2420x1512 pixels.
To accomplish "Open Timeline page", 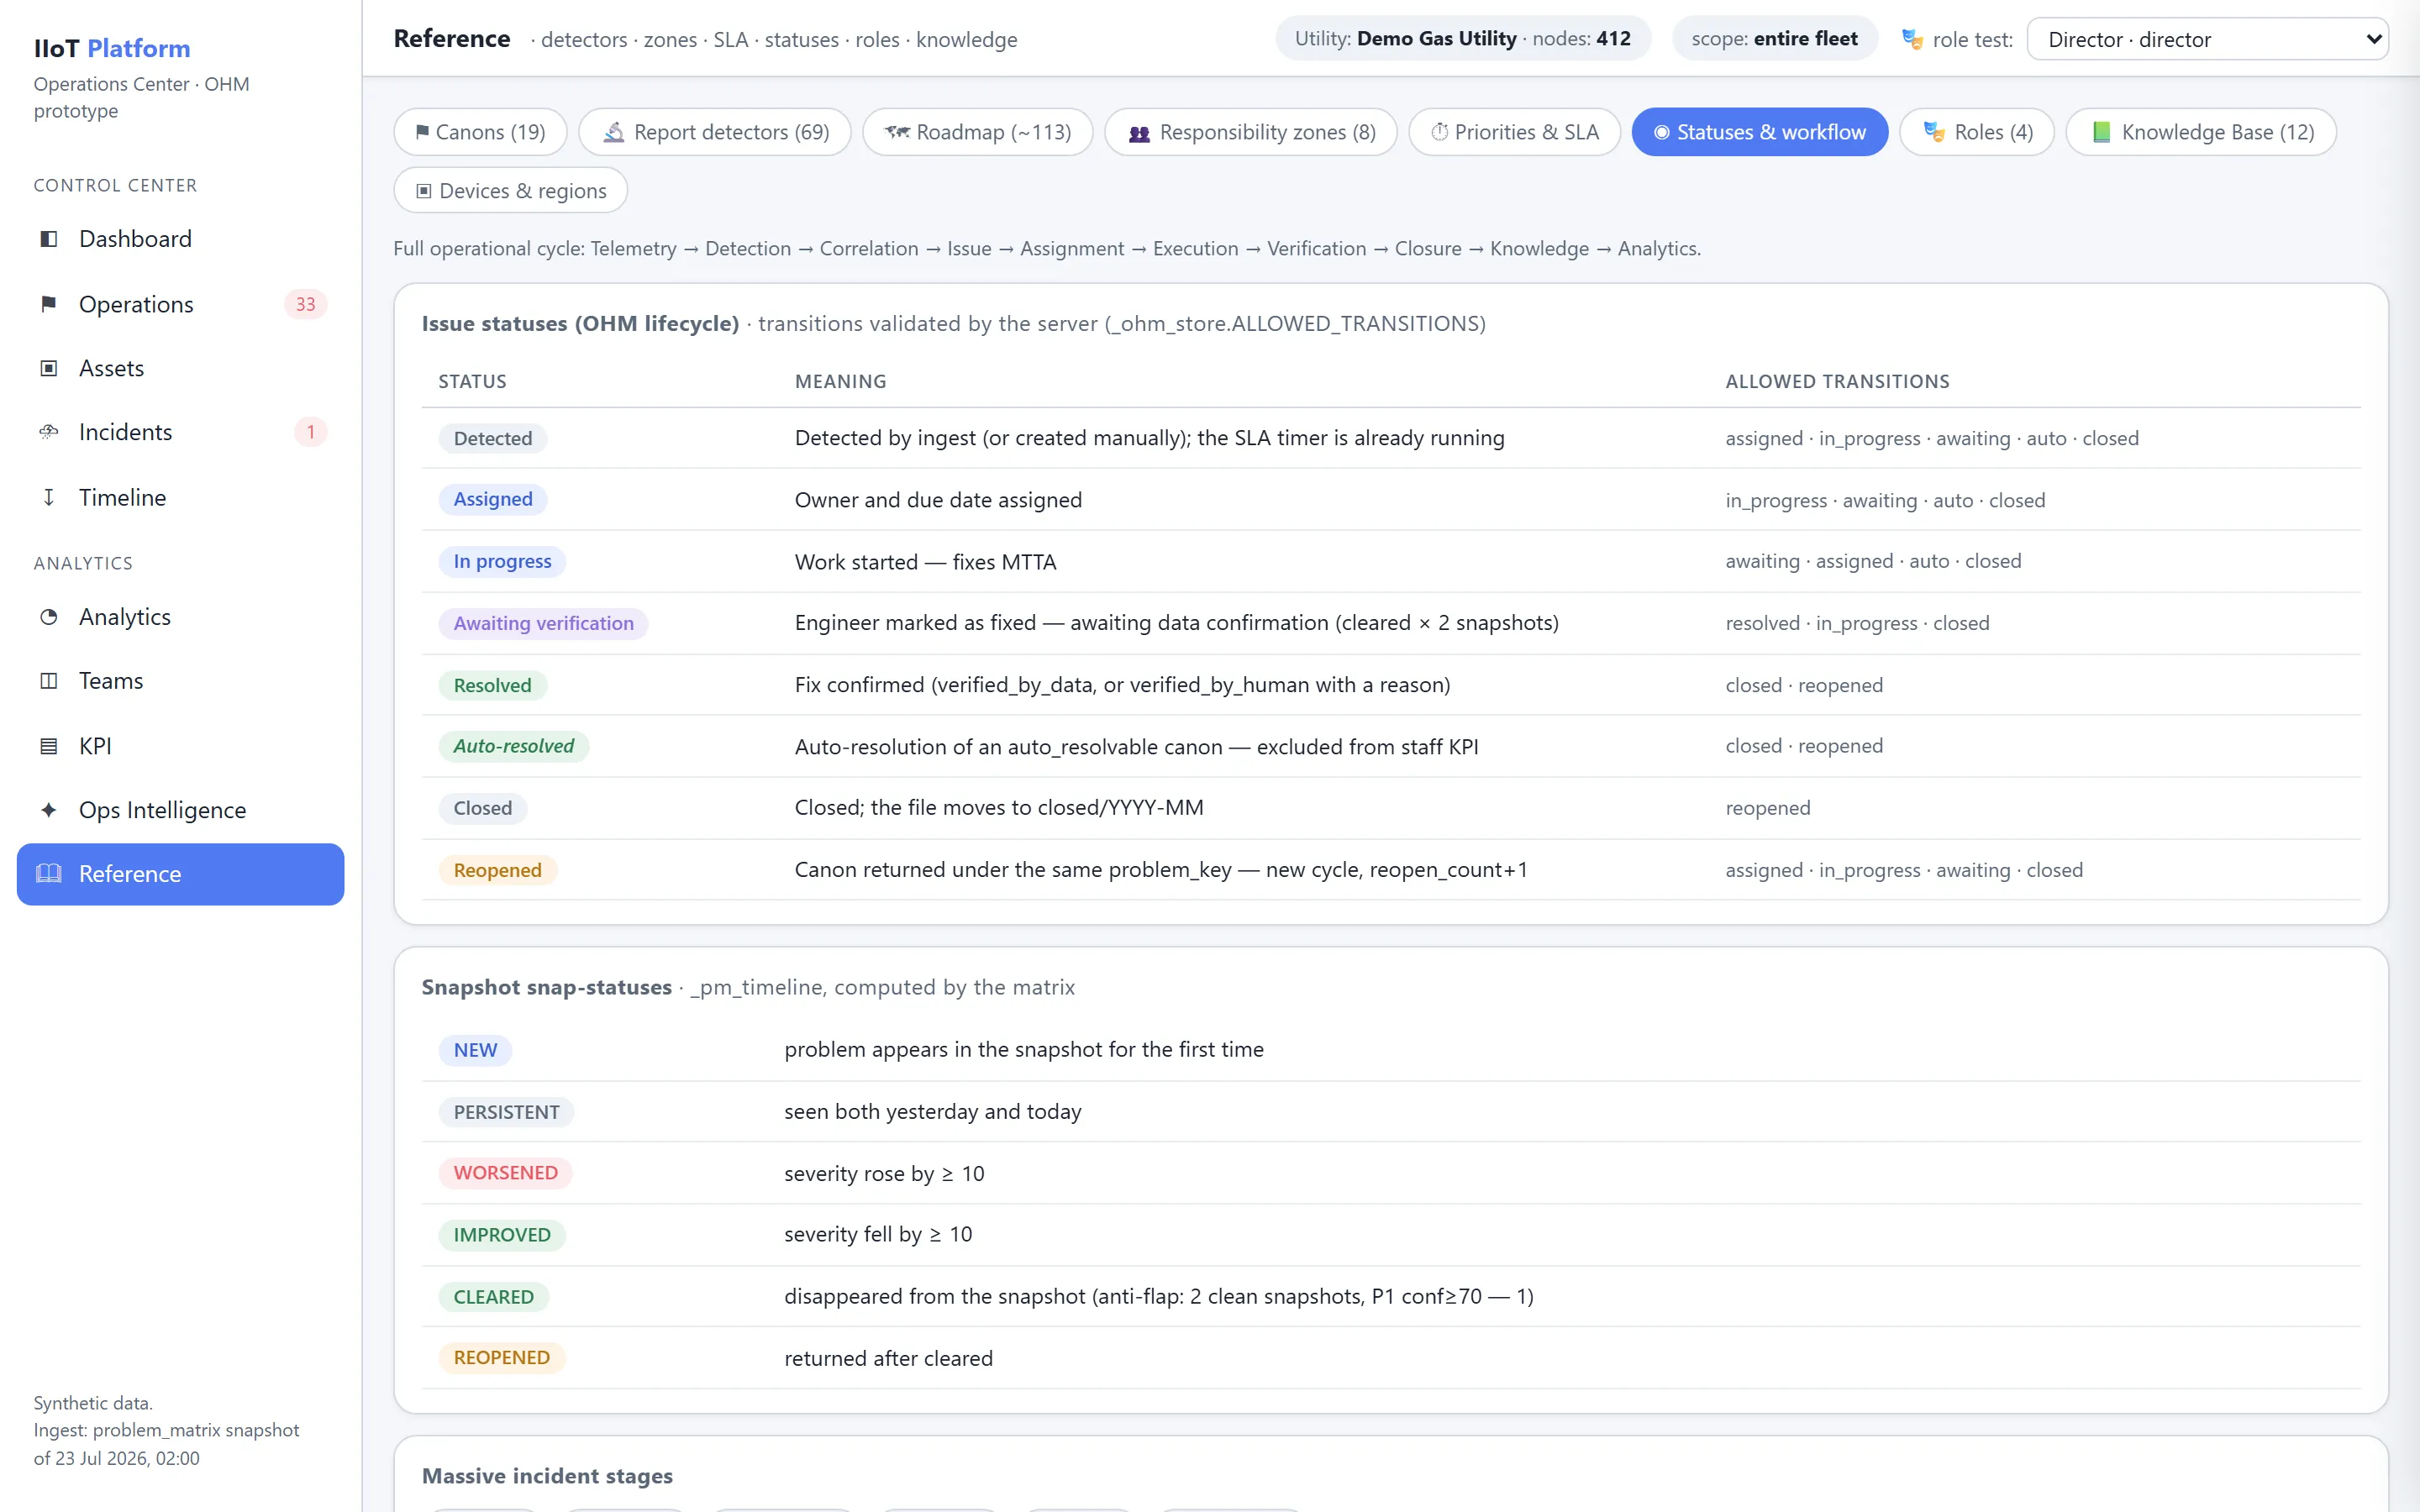I will (x=180, y=497).
